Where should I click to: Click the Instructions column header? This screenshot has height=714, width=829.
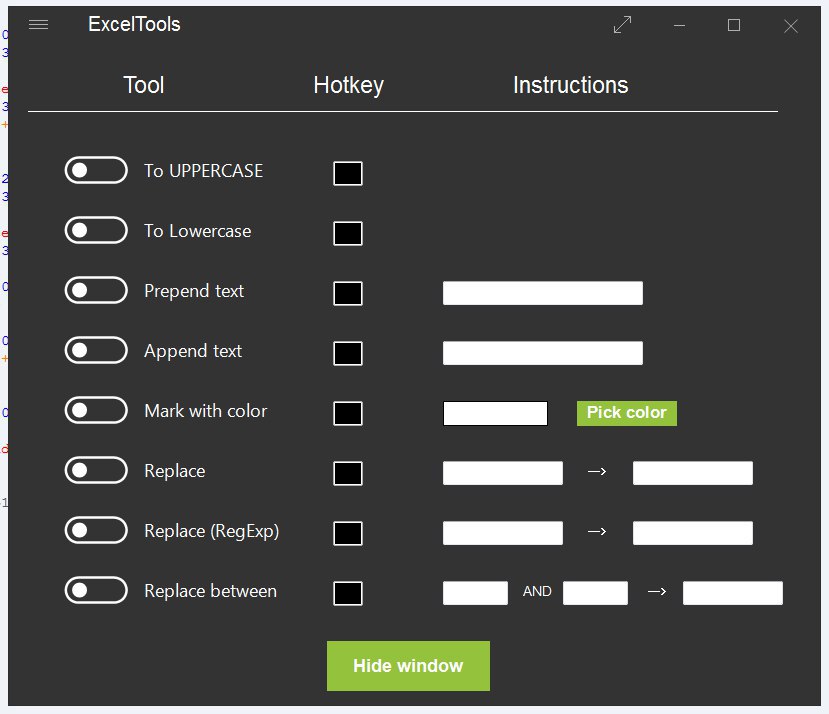[571, 85]
